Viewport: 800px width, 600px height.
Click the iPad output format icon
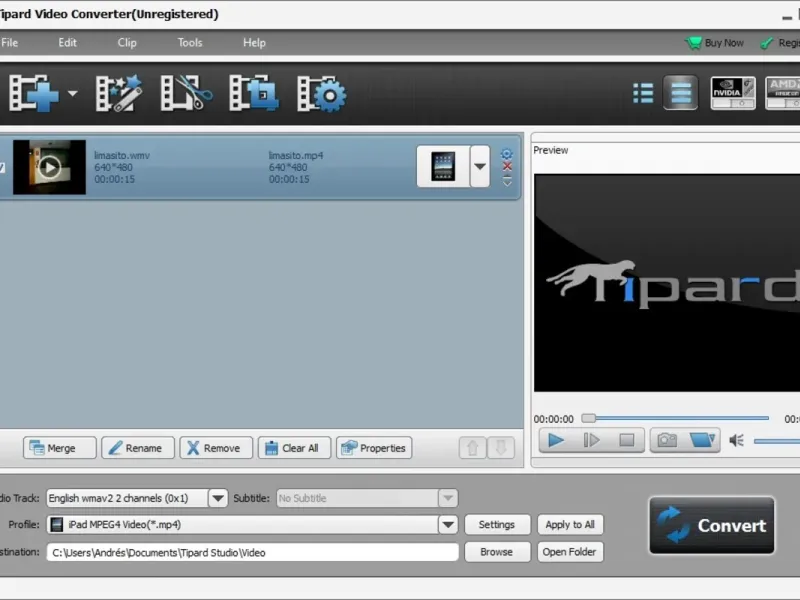[x=443, y=166]
